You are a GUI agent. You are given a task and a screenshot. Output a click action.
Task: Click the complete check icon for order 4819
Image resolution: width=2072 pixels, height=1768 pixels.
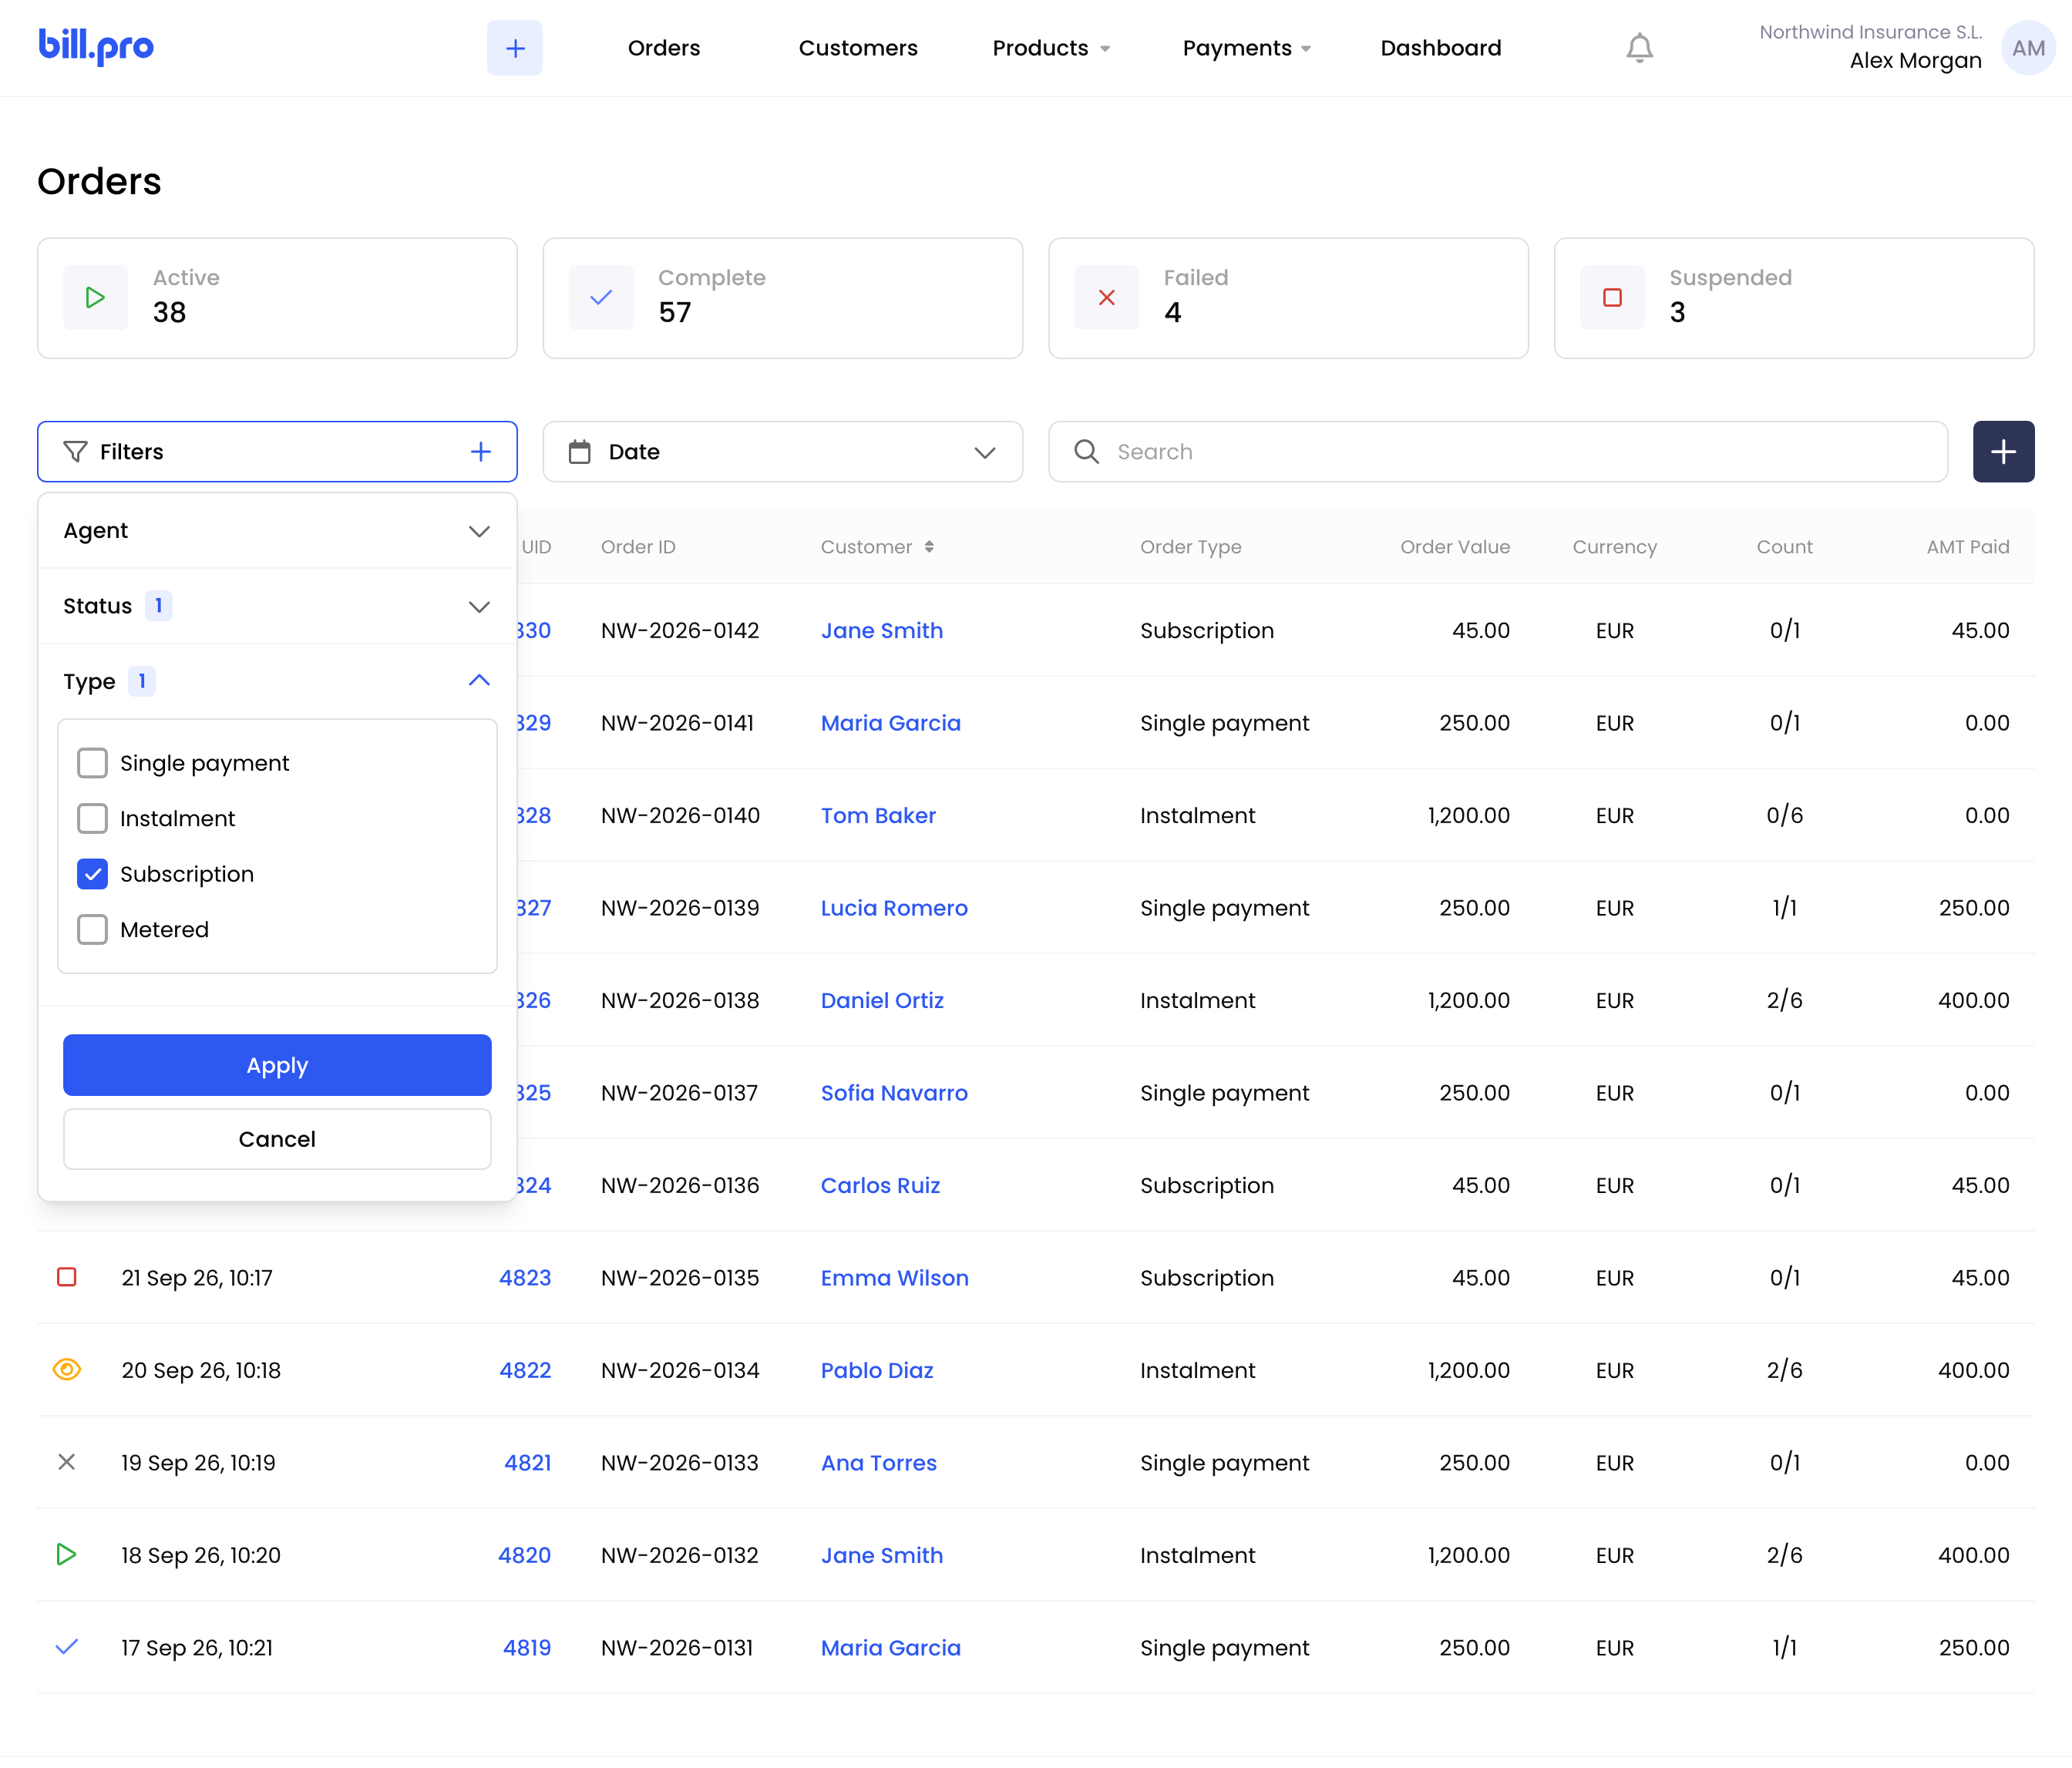(67, 1648)
